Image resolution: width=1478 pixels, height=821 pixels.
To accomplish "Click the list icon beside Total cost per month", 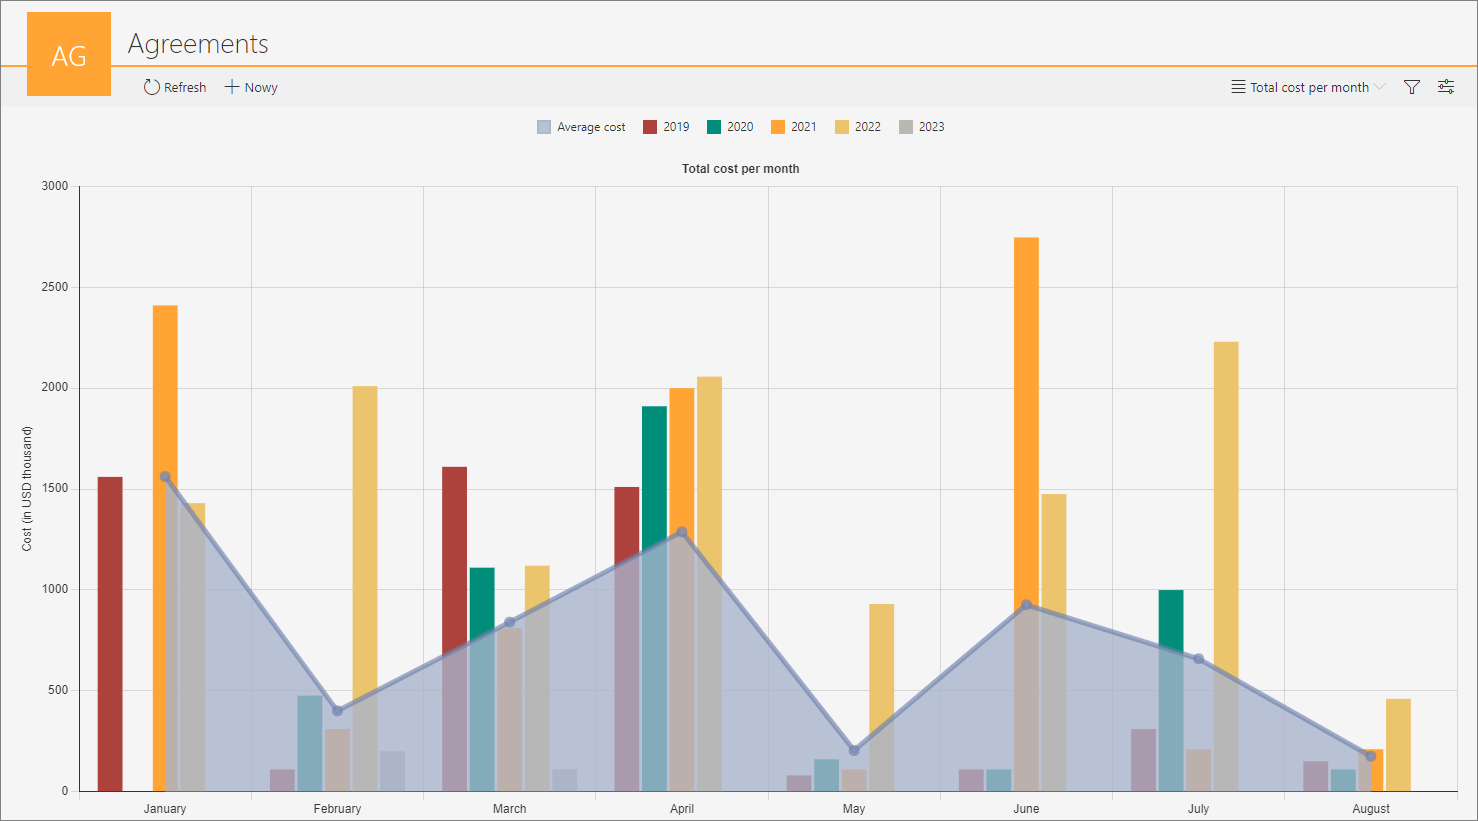I will point(1238,87).
